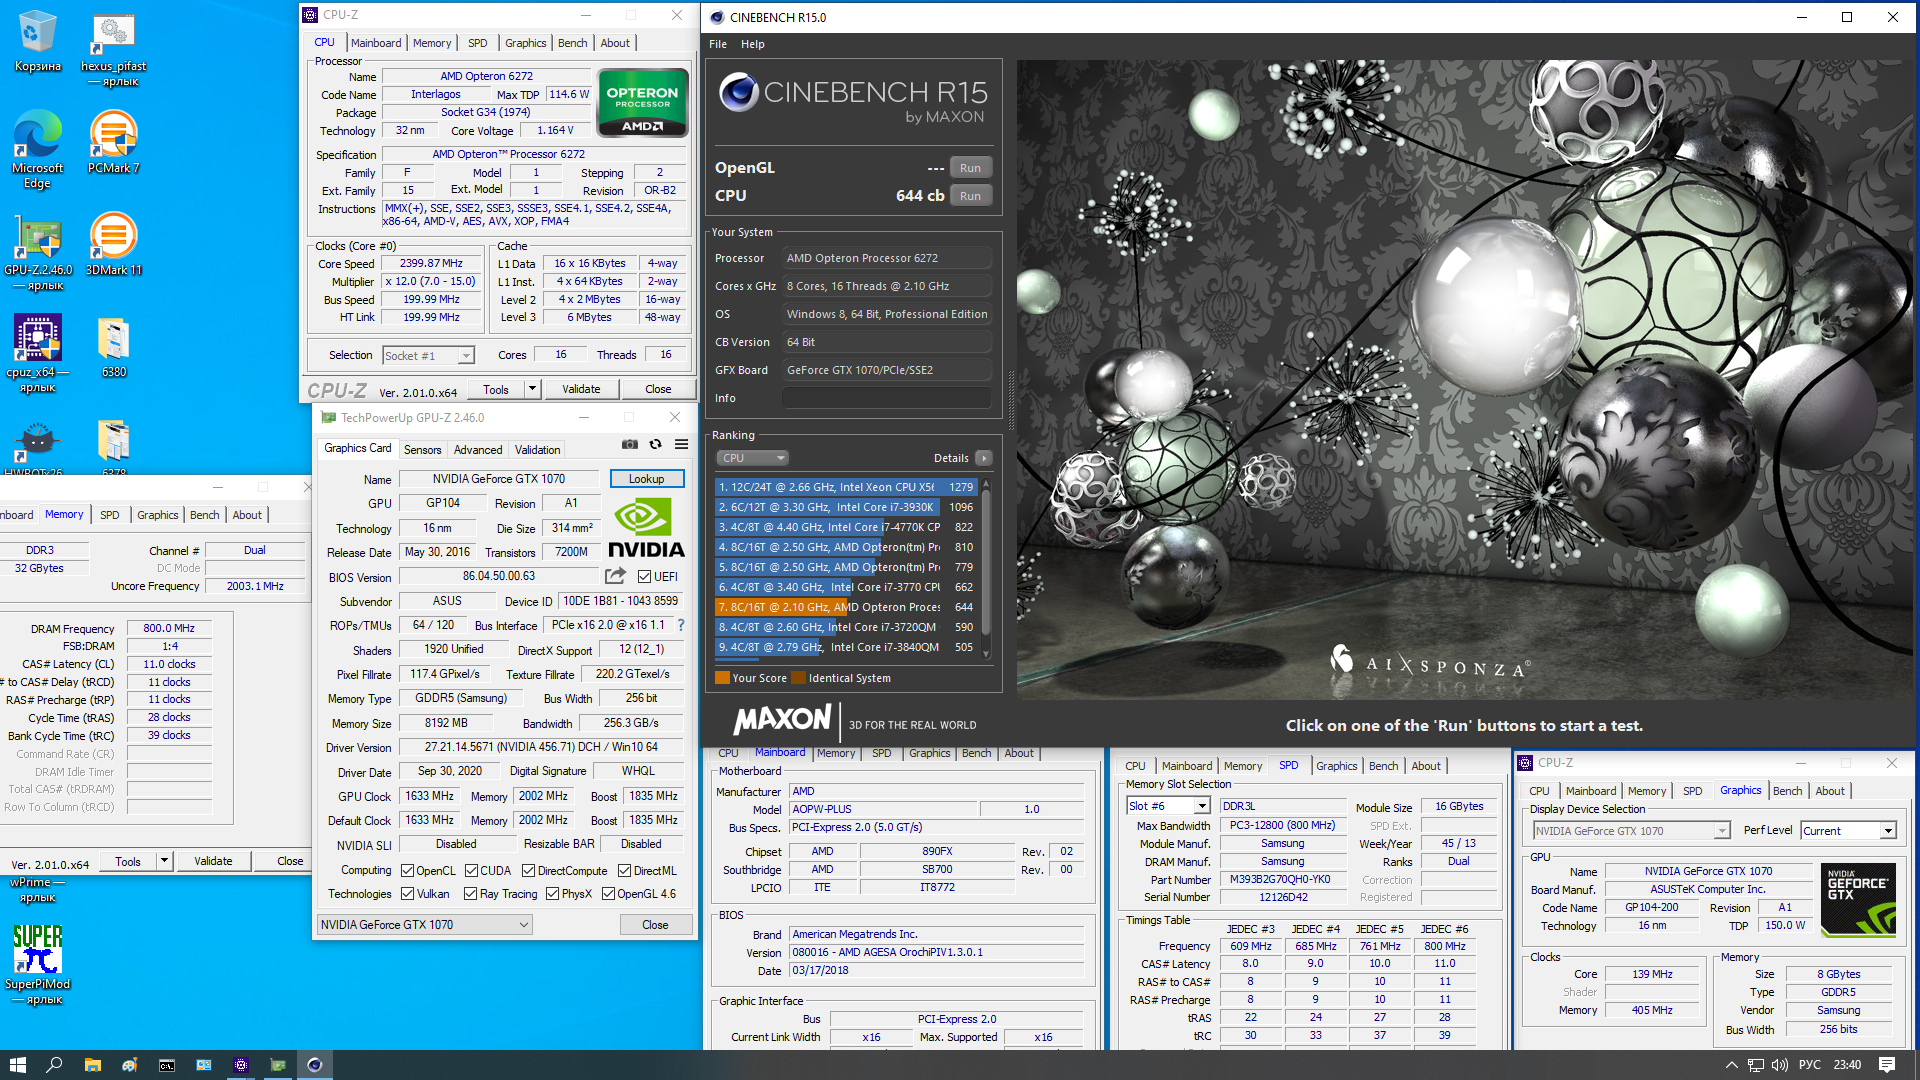Click the GPU-Z Lookup button
Image resolution: width=1920 pixels, height=1080 pixels.
click(646, 479)
